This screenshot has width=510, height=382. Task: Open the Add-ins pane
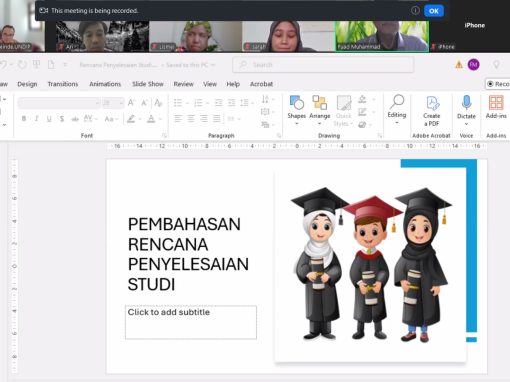(496, 107)
